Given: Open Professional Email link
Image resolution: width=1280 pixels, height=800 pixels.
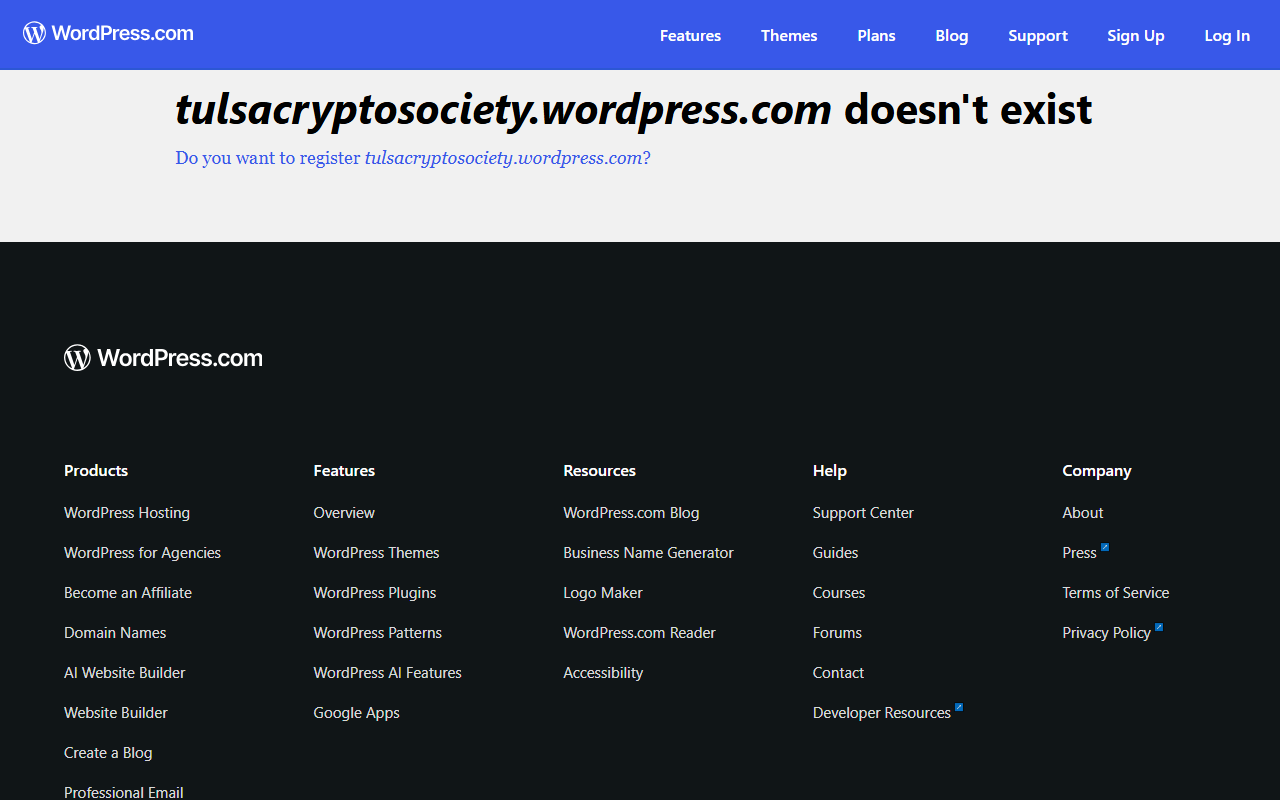Looking at the screenshot, I should tap(124, 792).
